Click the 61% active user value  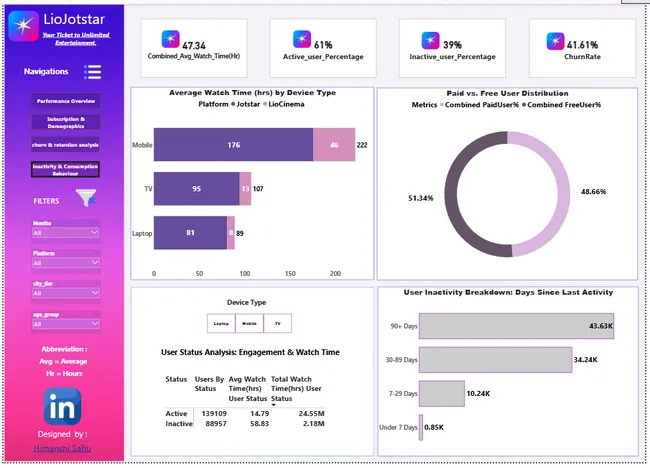(x=323, y=45)
